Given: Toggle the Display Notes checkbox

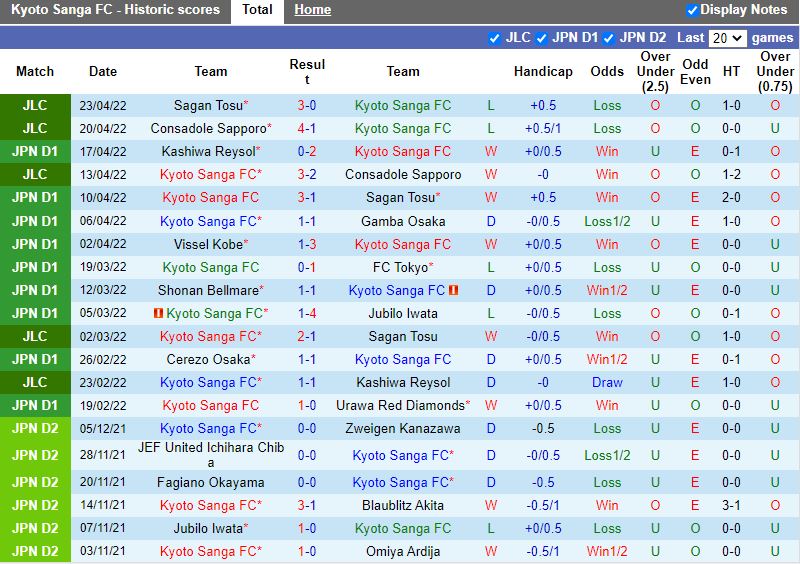Looking at the screenshot, I should [692, 10].
